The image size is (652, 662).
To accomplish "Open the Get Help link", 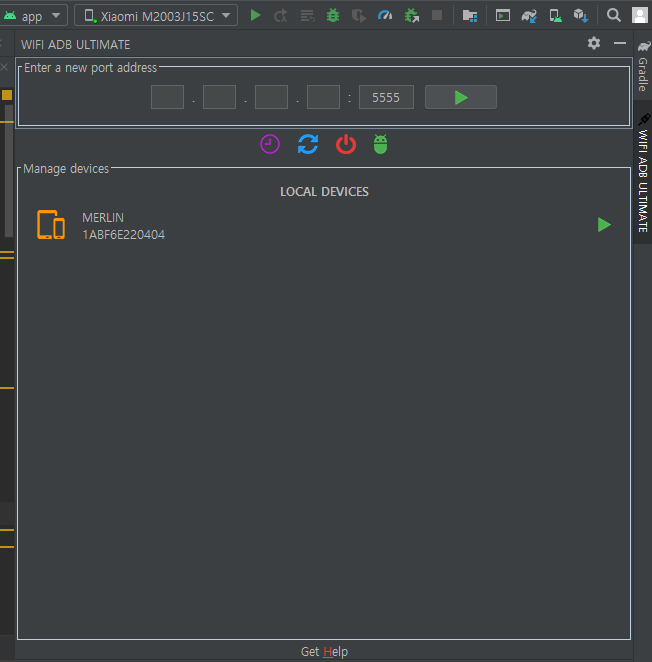I will click(324, 651).
